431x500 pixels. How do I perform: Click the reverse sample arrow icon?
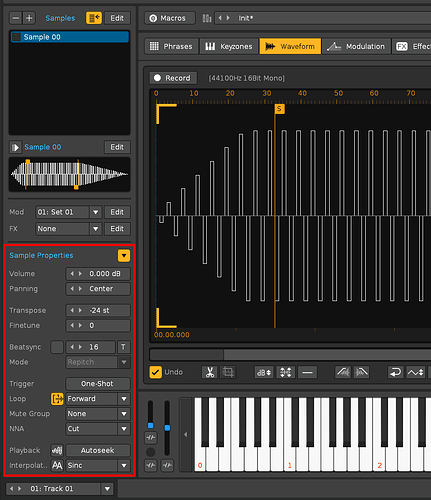coord(396,372)
